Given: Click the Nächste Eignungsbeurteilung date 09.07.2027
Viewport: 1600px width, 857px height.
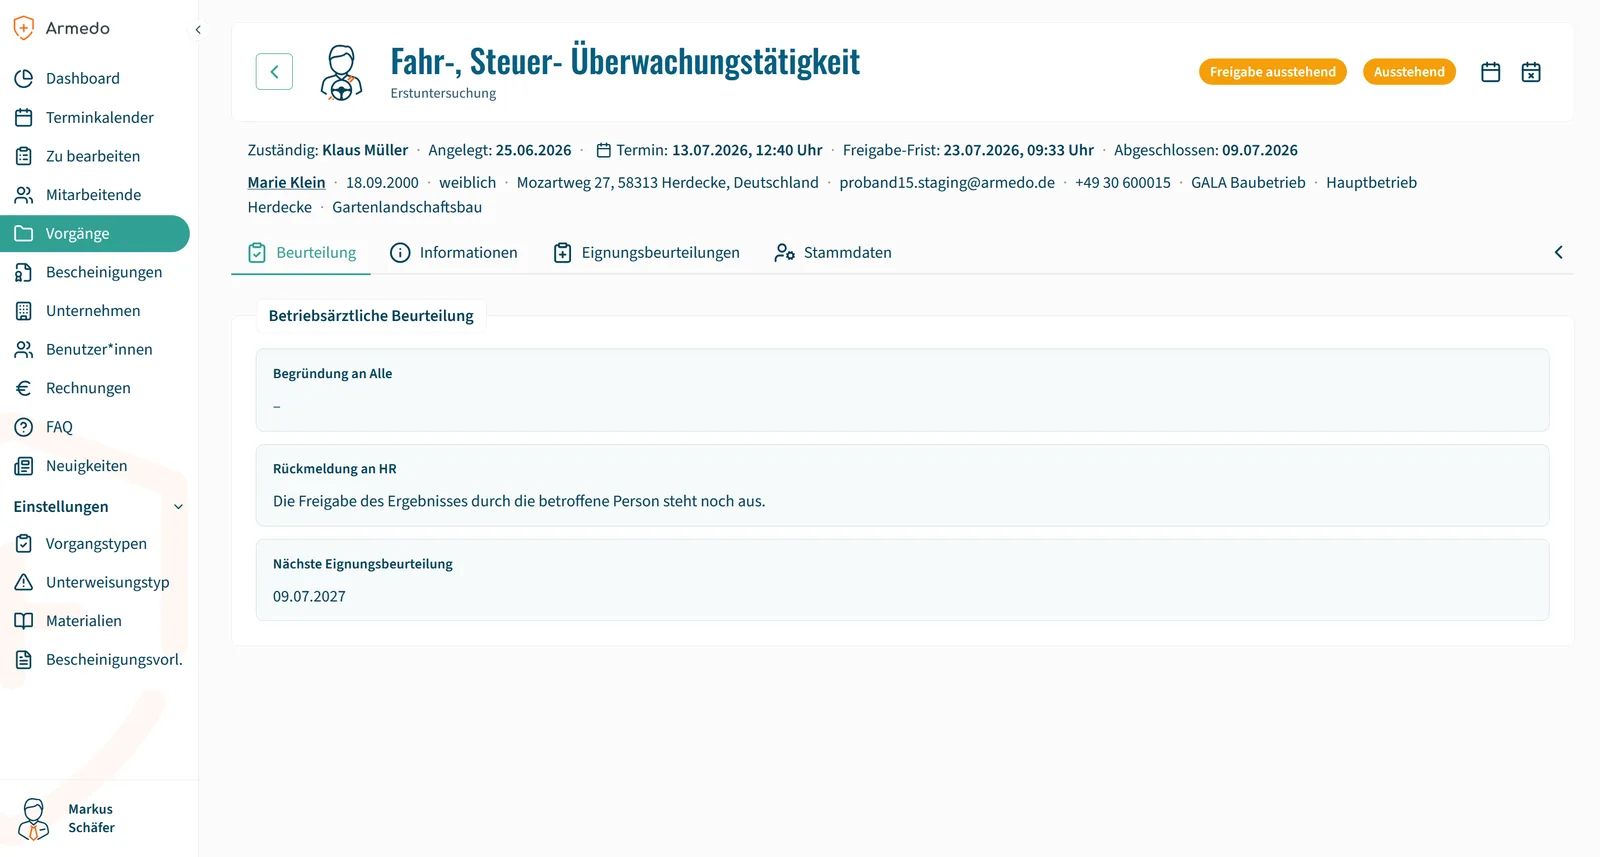Looking at the screenshot, I should pos(309,596).
